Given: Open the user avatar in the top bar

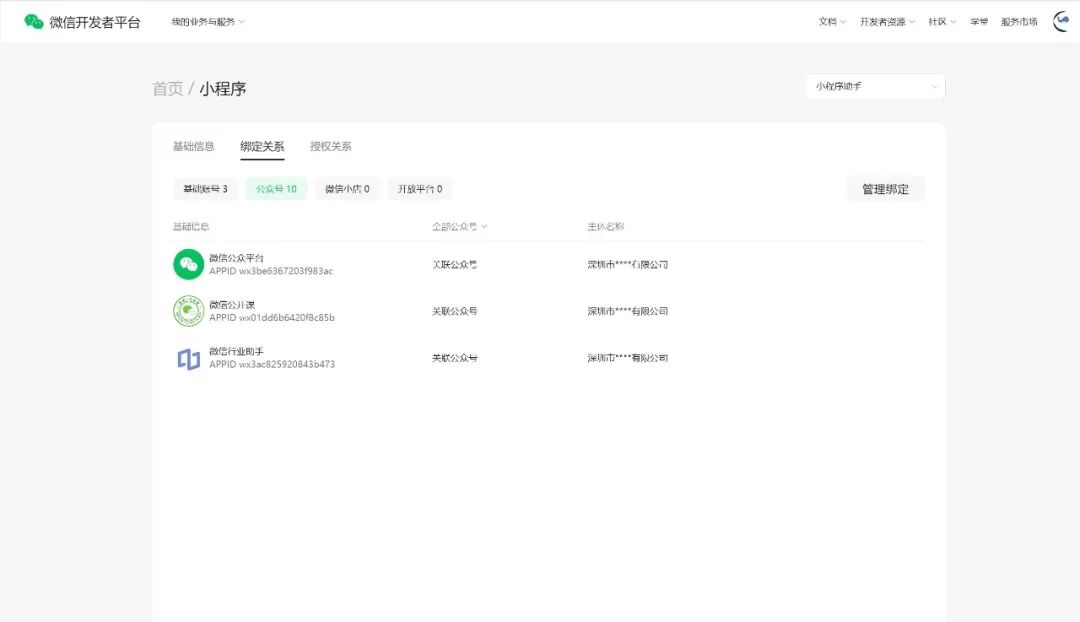Looking at the screenshot, I should 1063,21.
